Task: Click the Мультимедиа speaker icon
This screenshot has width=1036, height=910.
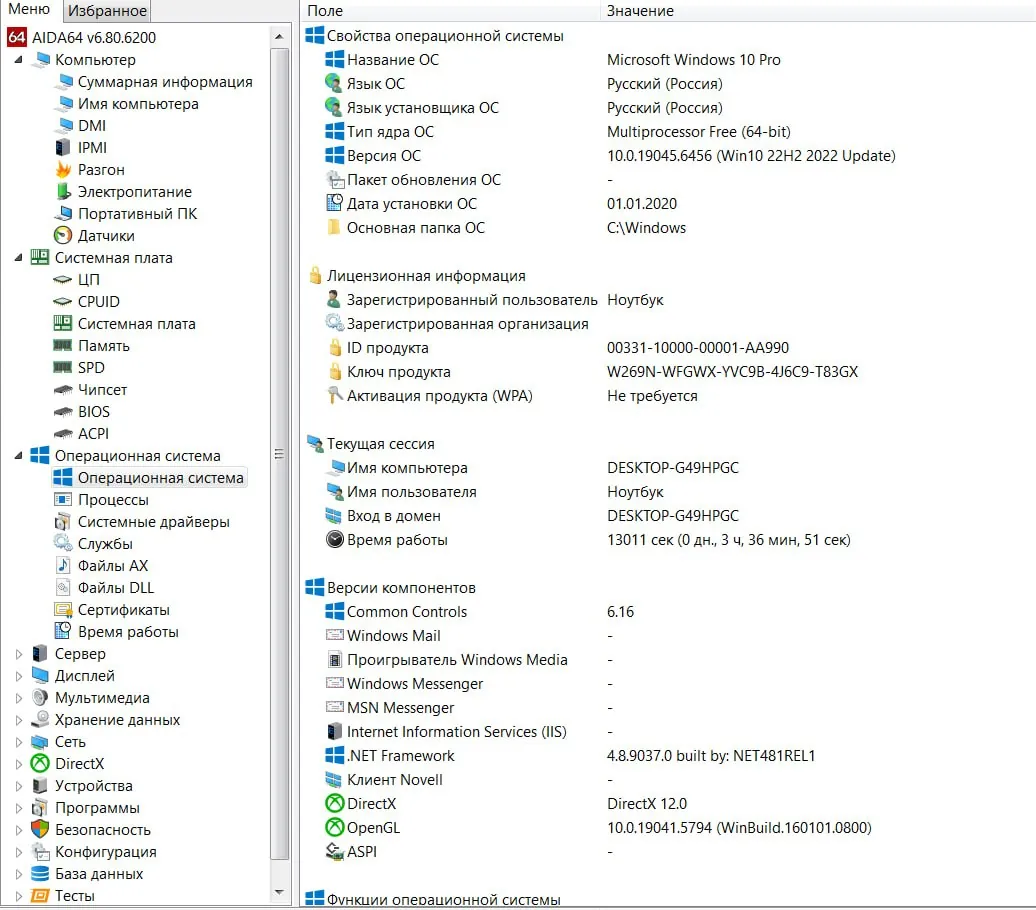Action: click(40, 698)
